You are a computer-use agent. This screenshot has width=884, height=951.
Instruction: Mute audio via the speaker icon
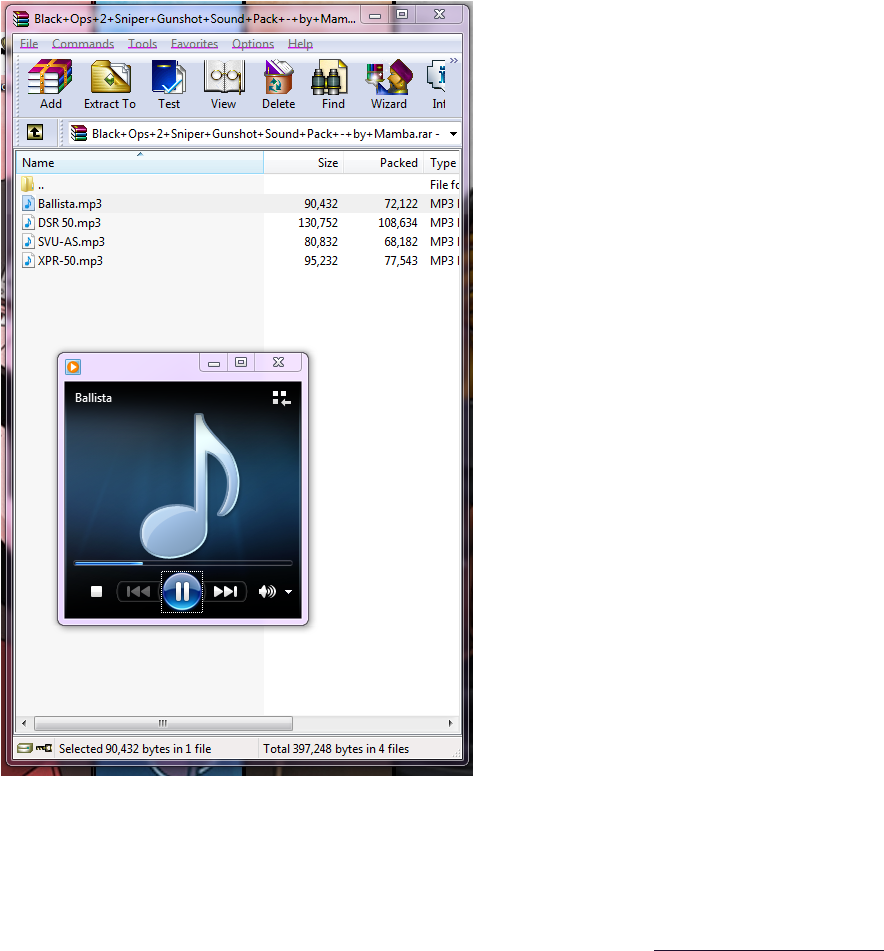click(x=265, y=591)
